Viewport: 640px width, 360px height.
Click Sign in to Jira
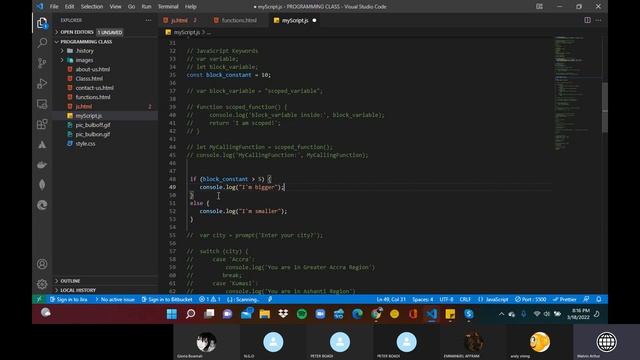(69, 299)
